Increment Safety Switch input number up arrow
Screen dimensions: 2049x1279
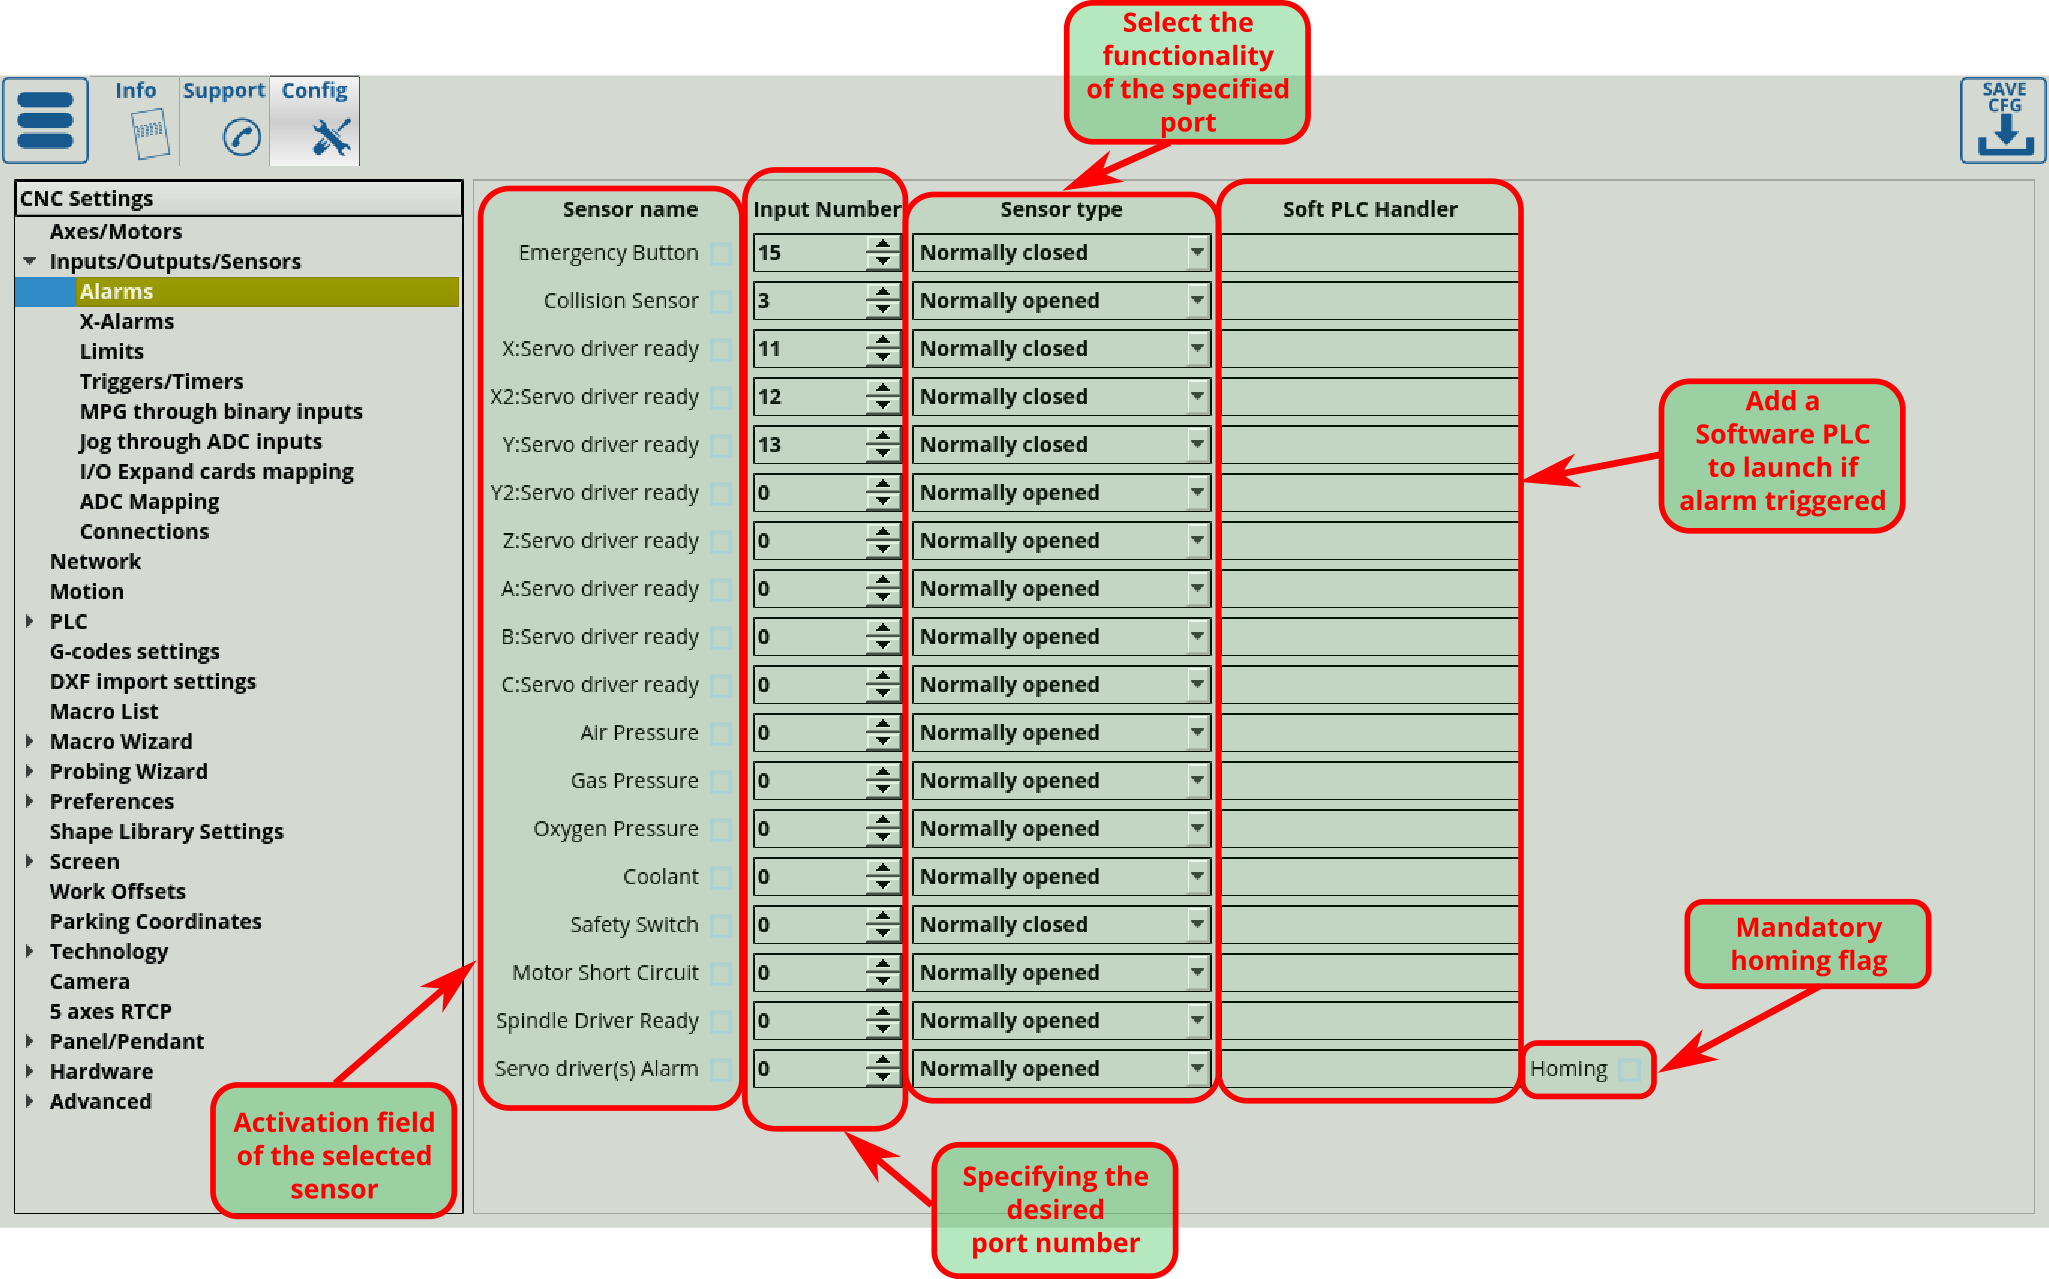click(882, 916)
